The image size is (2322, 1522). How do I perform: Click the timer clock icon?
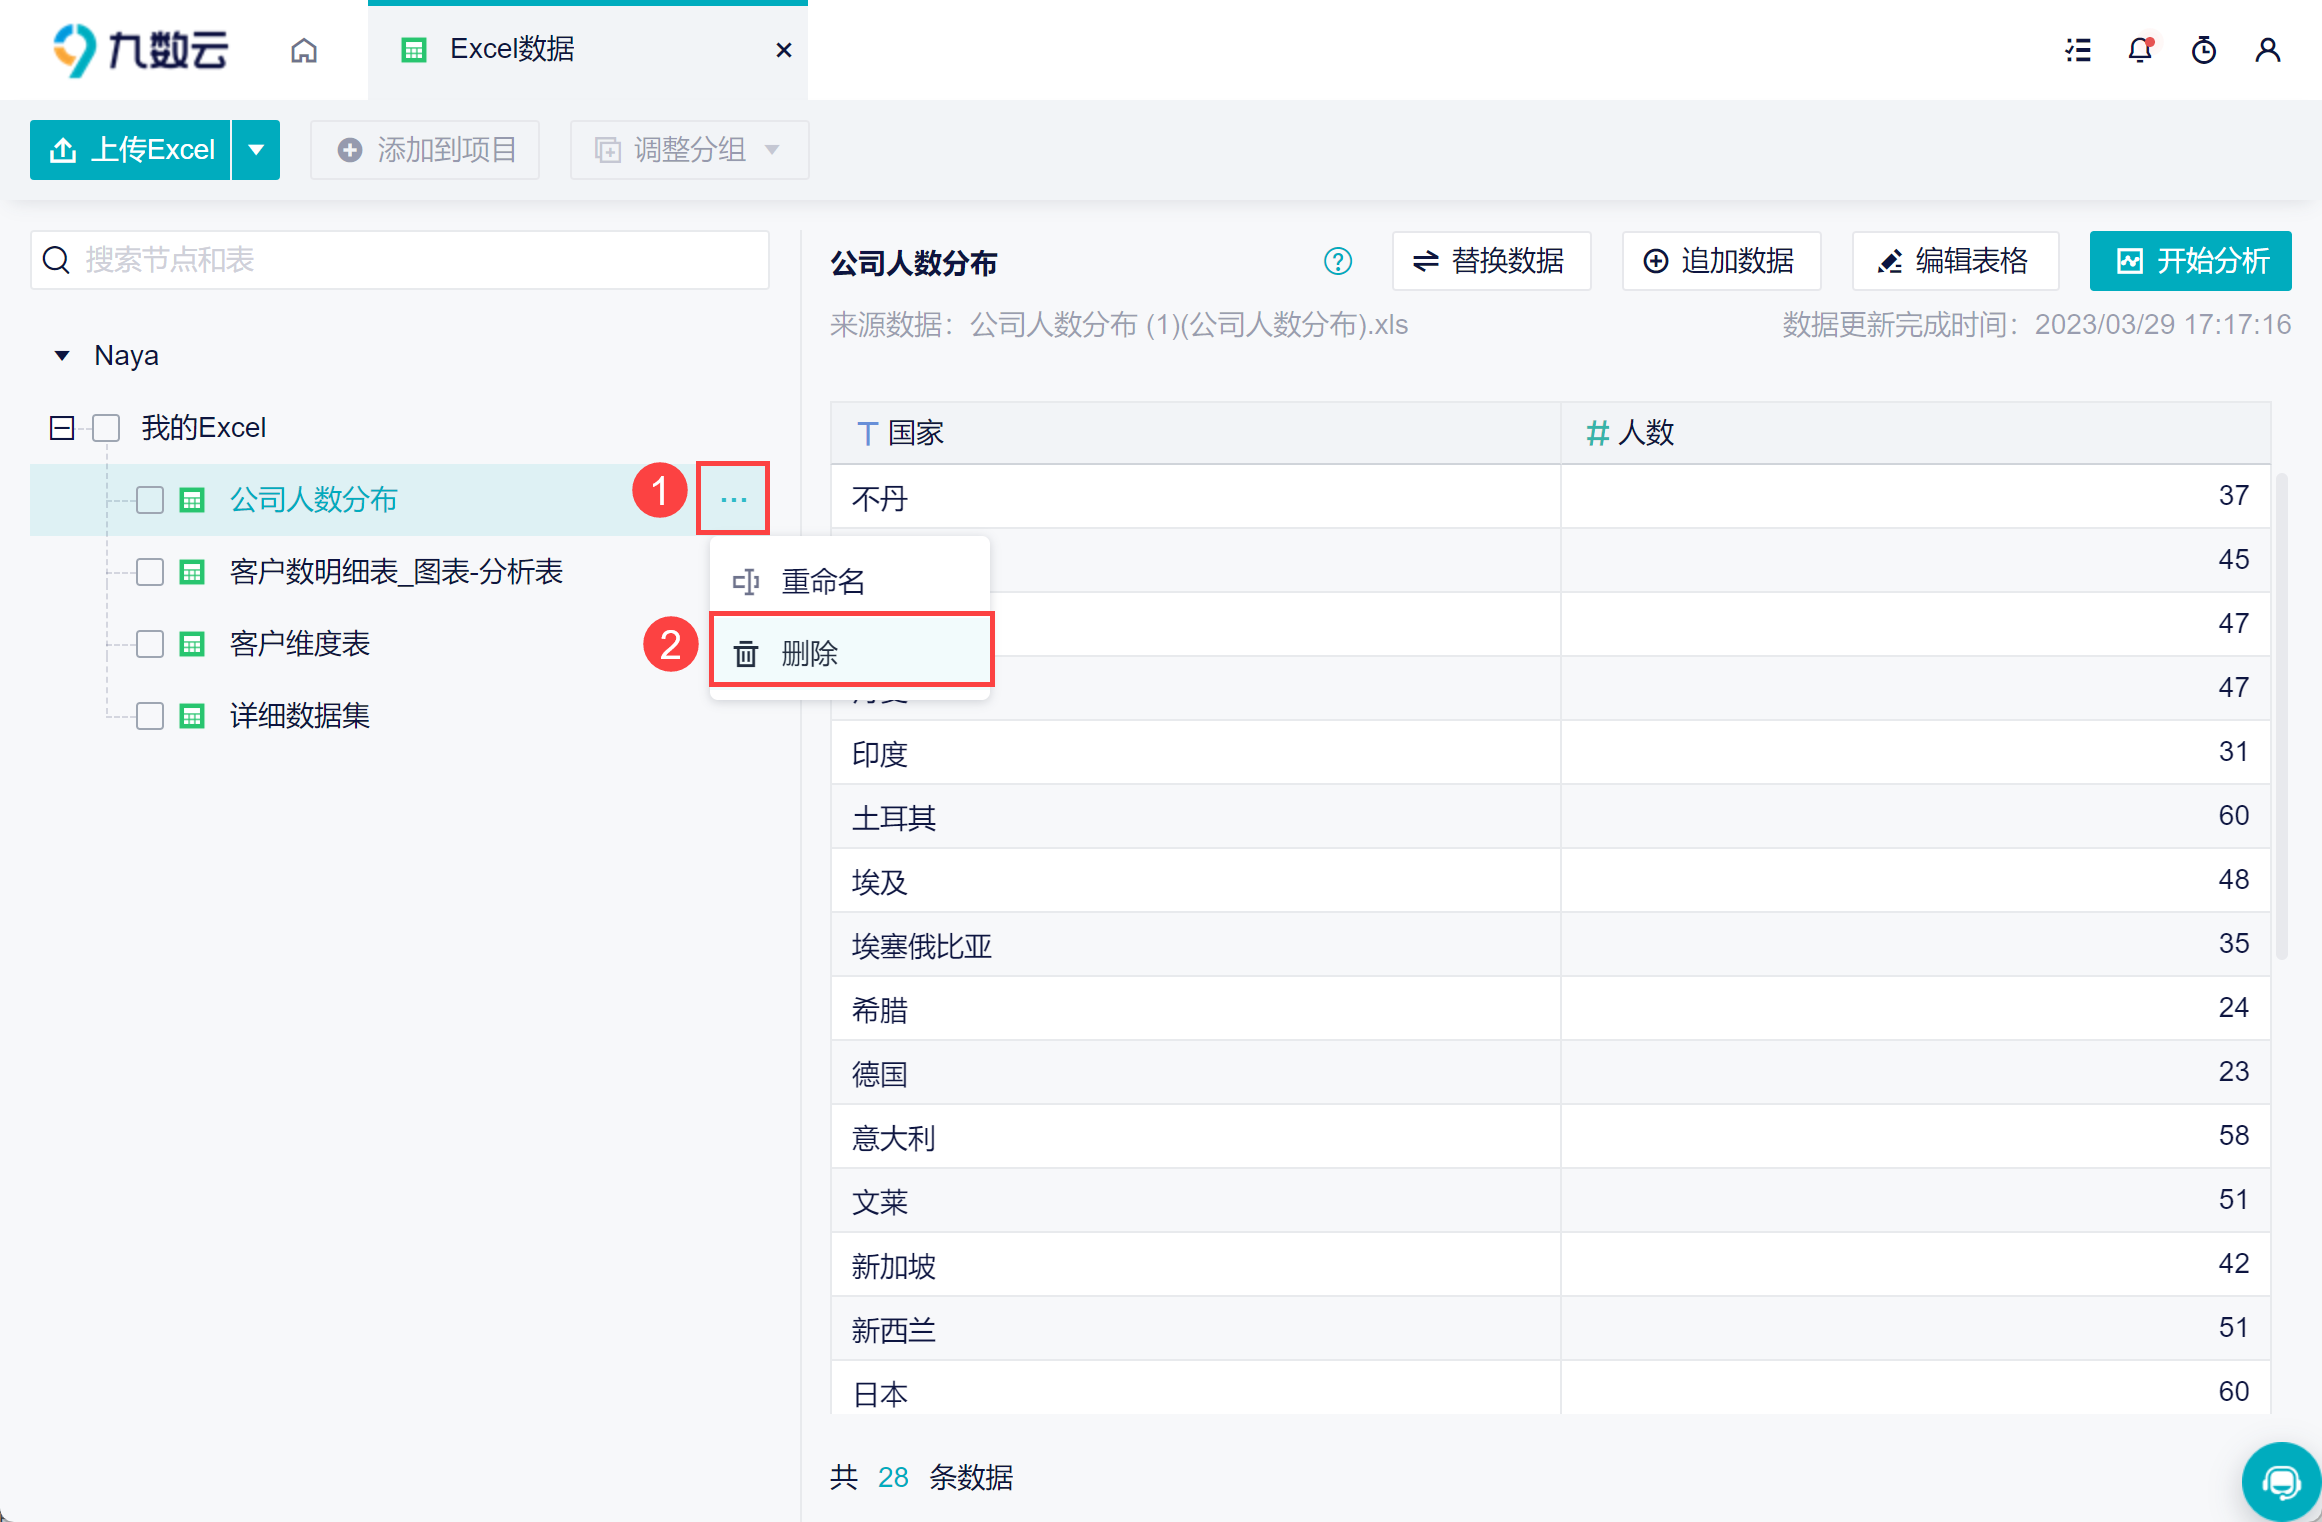pos(2204,50)
